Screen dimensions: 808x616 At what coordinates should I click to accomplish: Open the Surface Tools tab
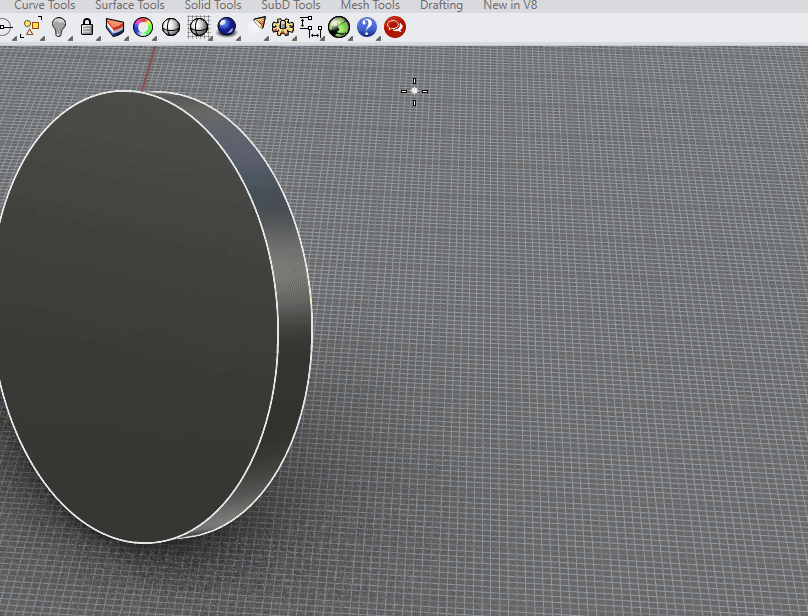[129, 5]
